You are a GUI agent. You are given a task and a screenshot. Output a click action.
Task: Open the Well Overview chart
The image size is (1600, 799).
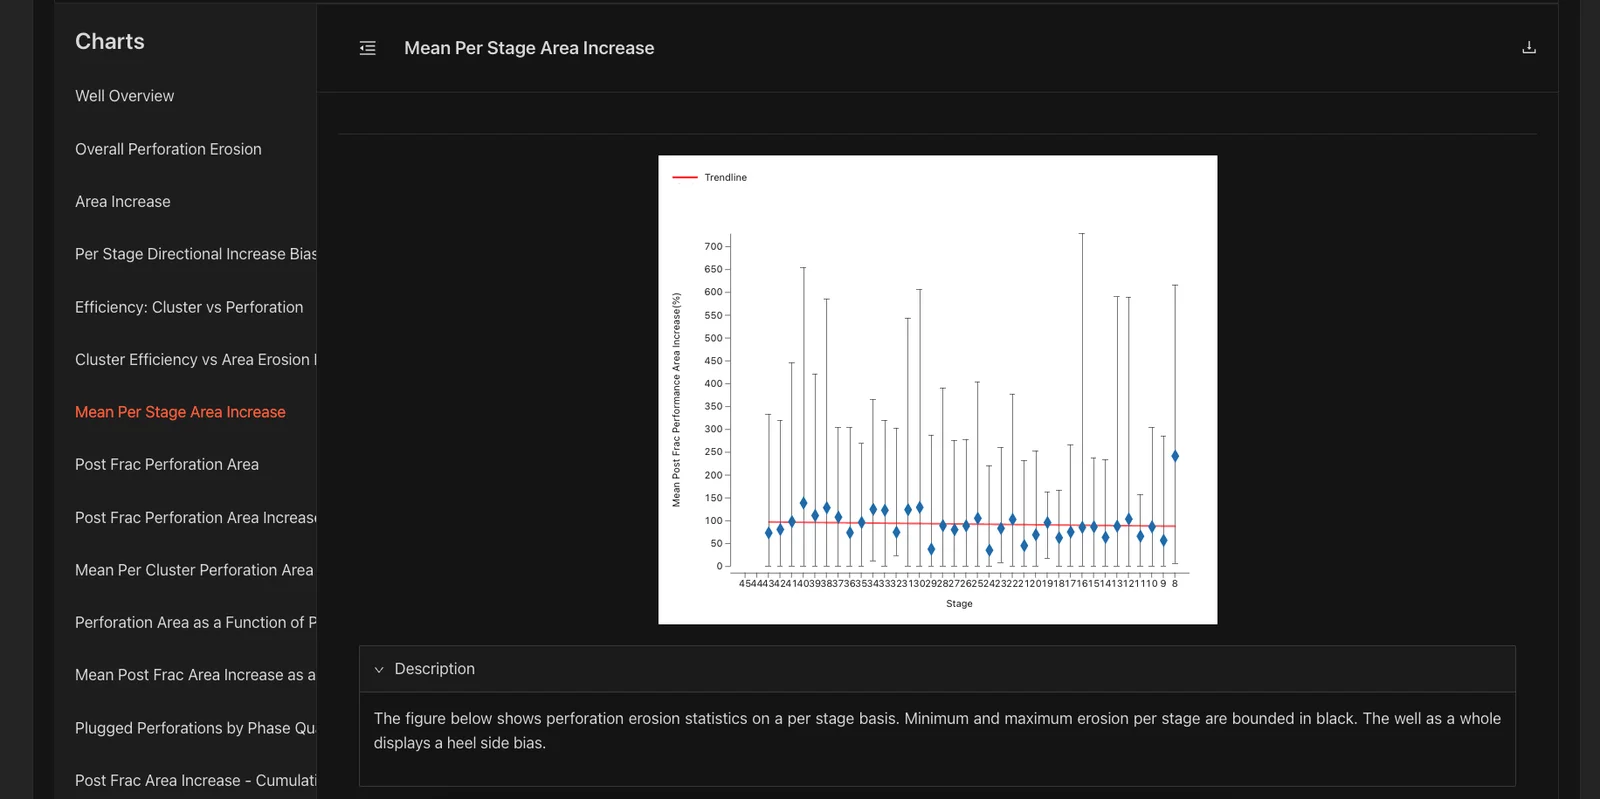(124, 96)
